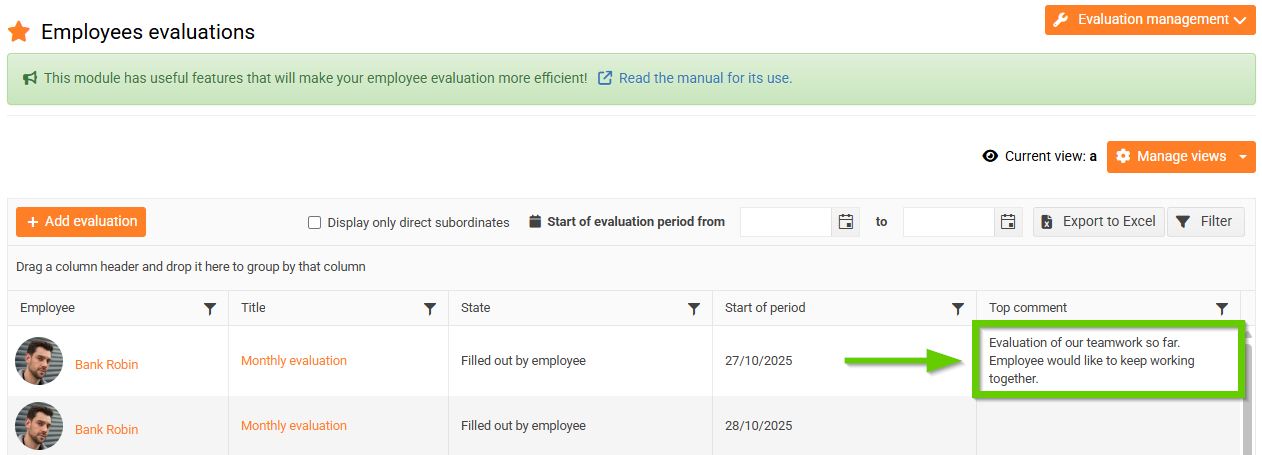Sort by the Employee column header

coord(47,308)
